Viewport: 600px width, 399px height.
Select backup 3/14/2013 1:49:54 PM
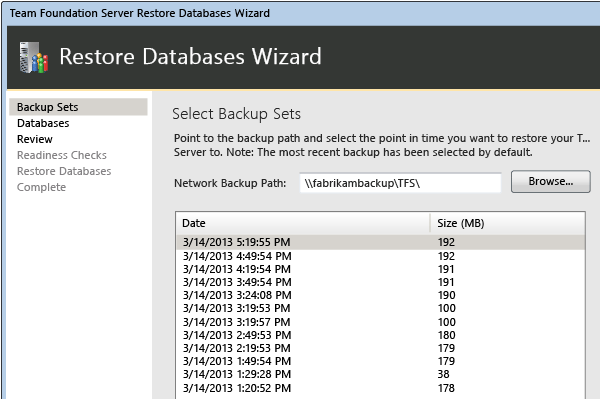380,361
